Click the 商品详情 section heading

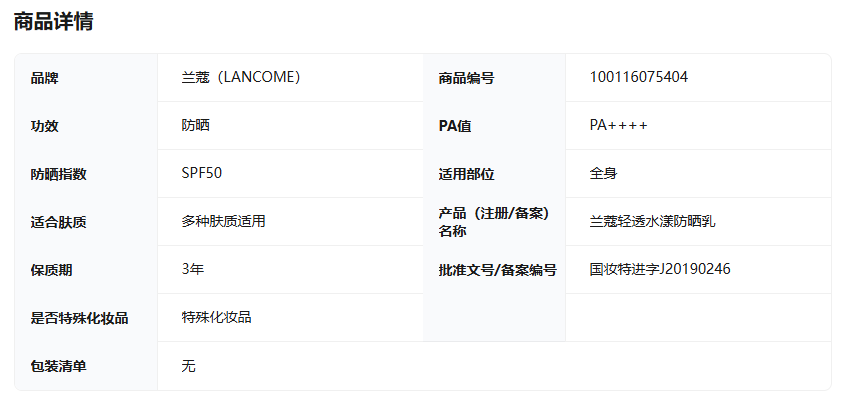[x=53, y=21]
